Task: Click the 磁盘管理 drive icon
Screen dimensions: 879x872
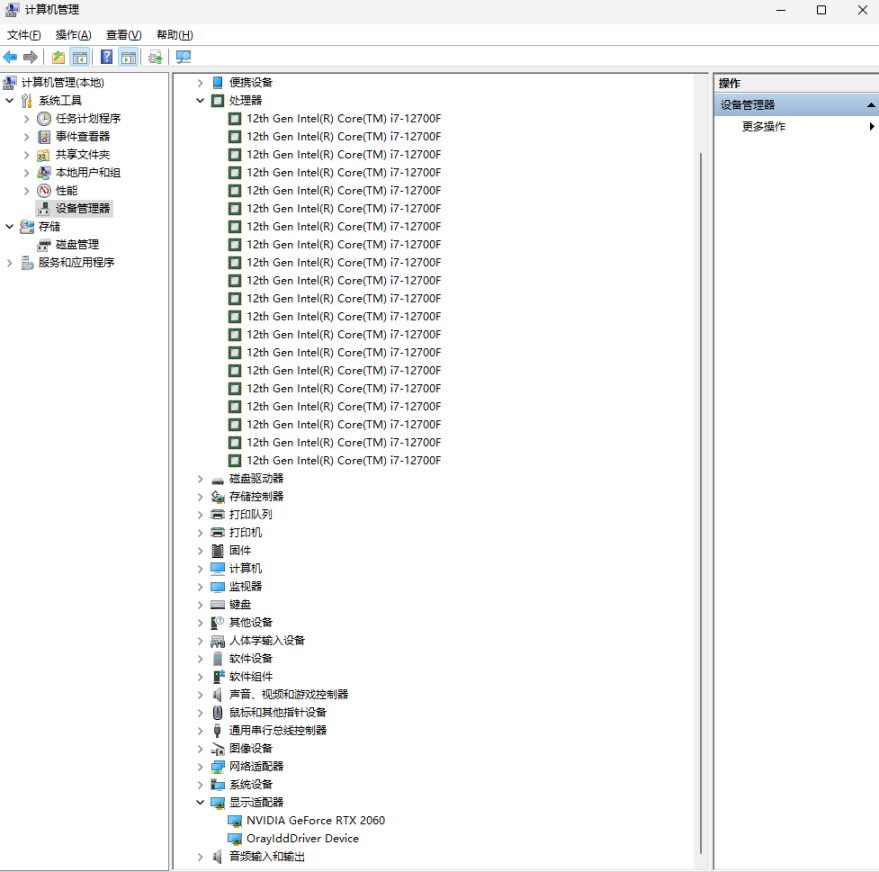Action: click(x=44, y=245)
